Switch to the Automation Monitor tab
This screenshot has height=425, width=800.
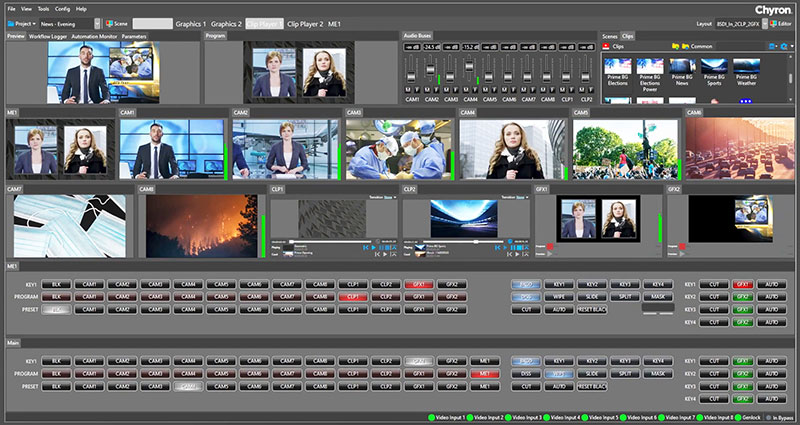click(94, 35)
